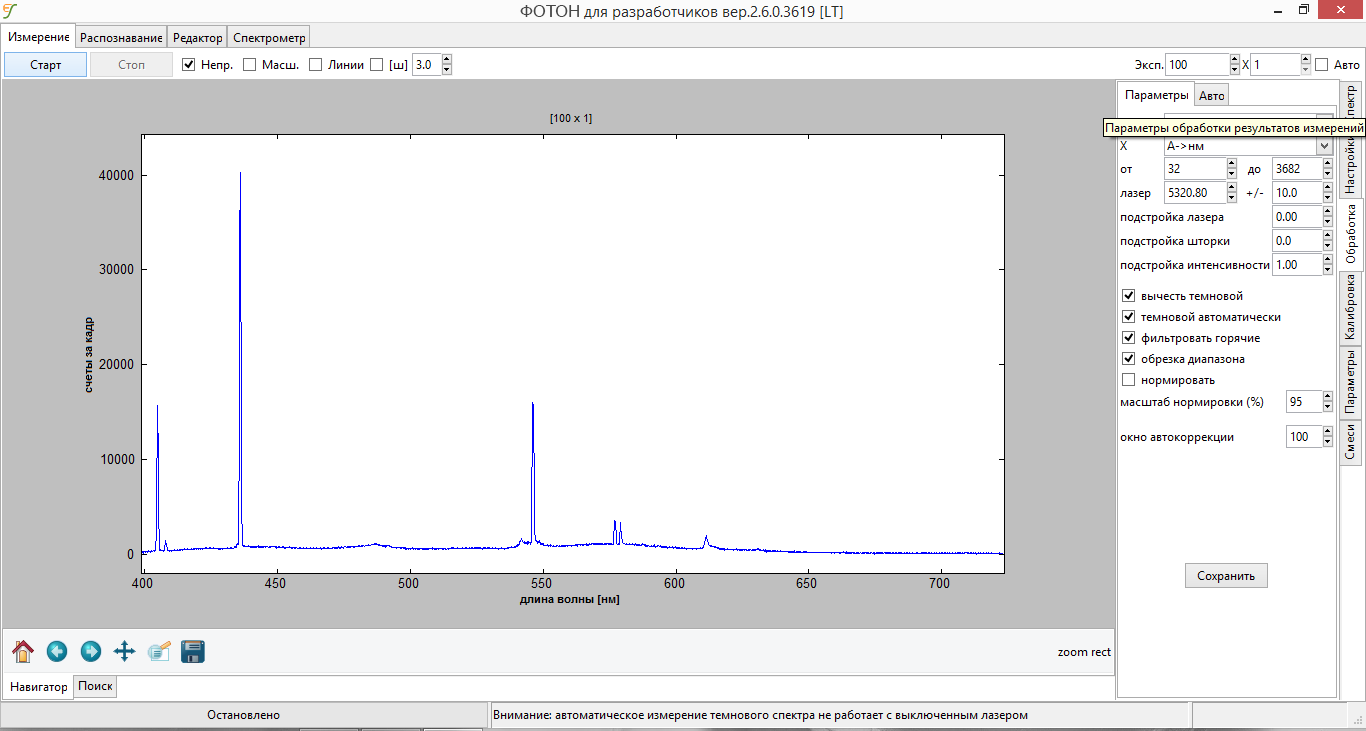This screenshot has height=731, width=1366.
Task: Click the лазер wavelength input field
Action: [1194, 193]
